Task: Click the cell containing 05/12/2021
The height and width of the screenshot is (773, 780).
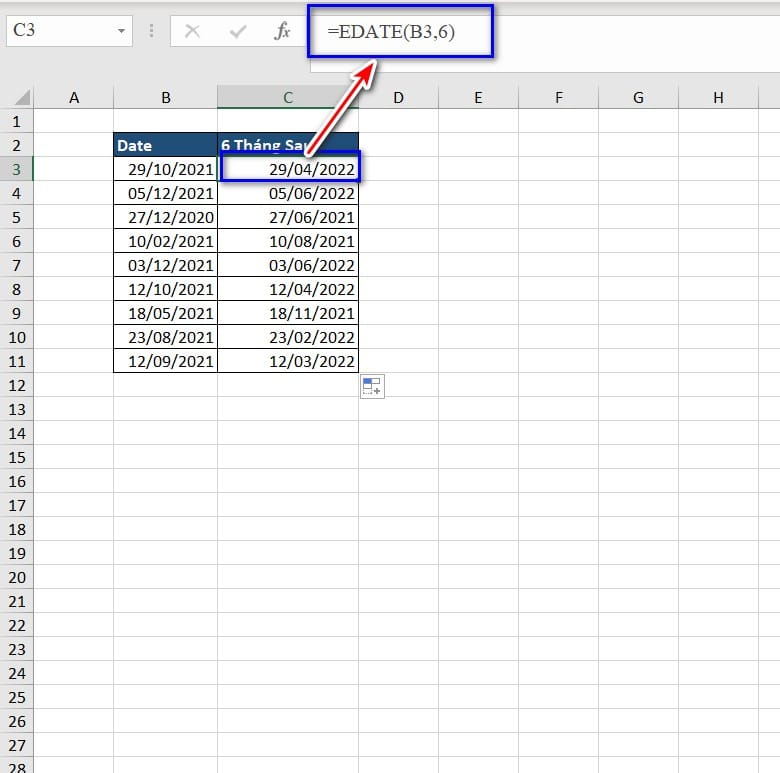Action: [x=165, y=193]
